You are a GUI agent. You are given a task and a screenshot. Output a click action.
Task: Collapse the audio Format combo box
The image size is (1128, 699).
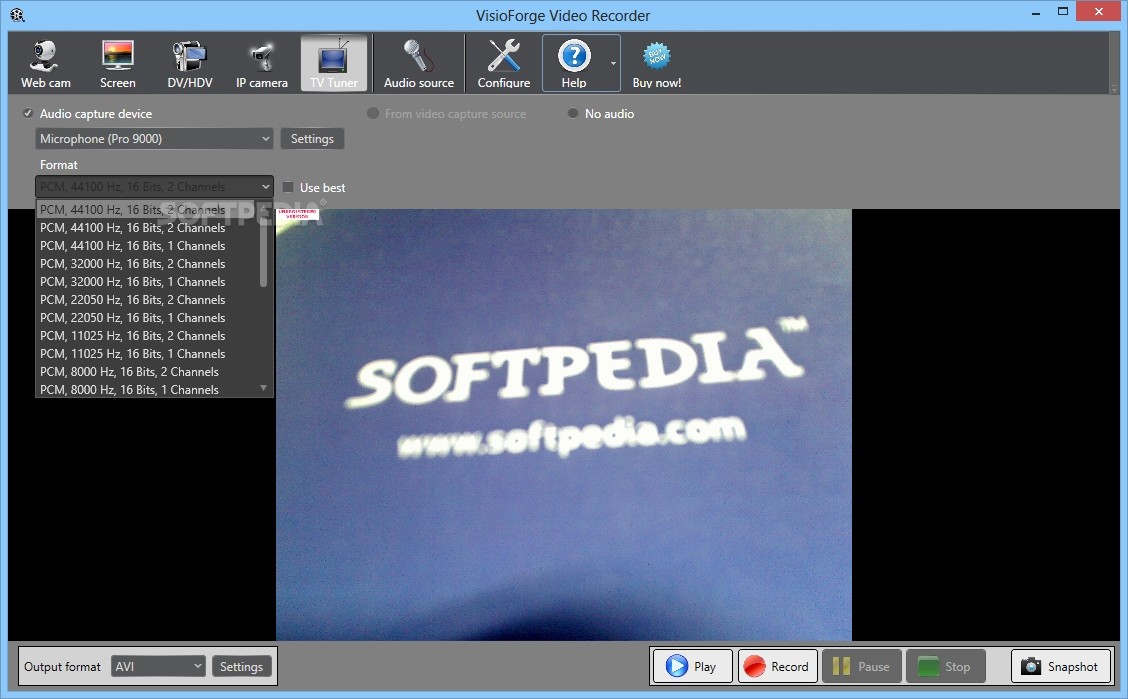pyautogui.click(x=154, y=186)
